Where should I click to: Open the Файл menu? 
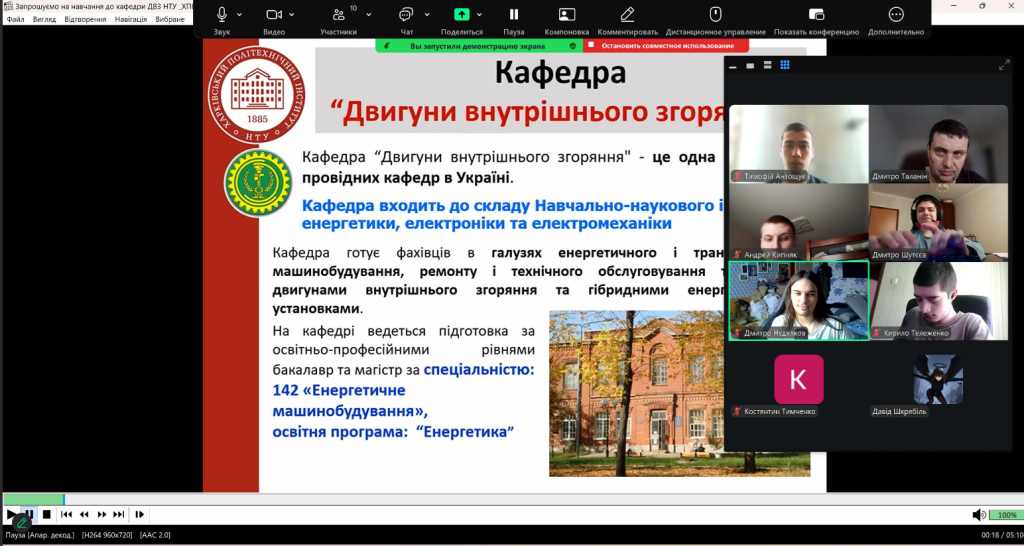[15, 19]
